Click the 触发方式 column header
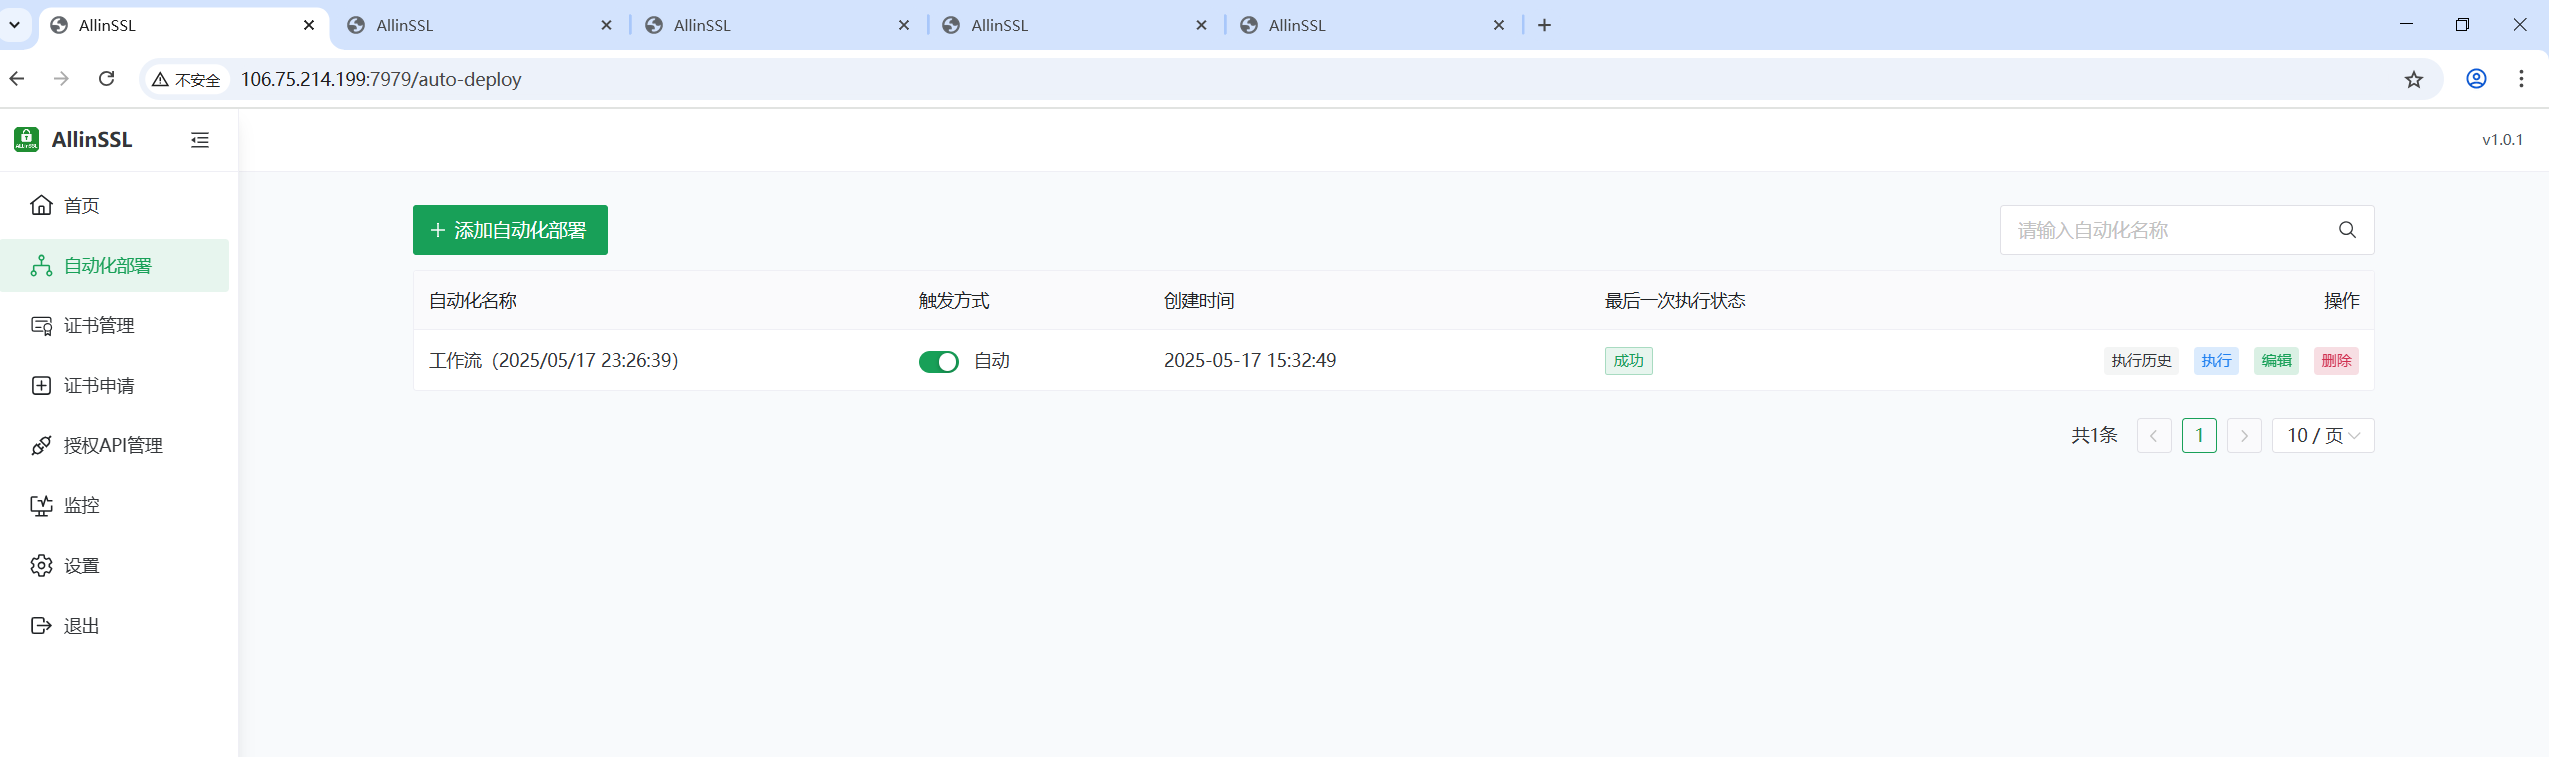 pos(954,301)
